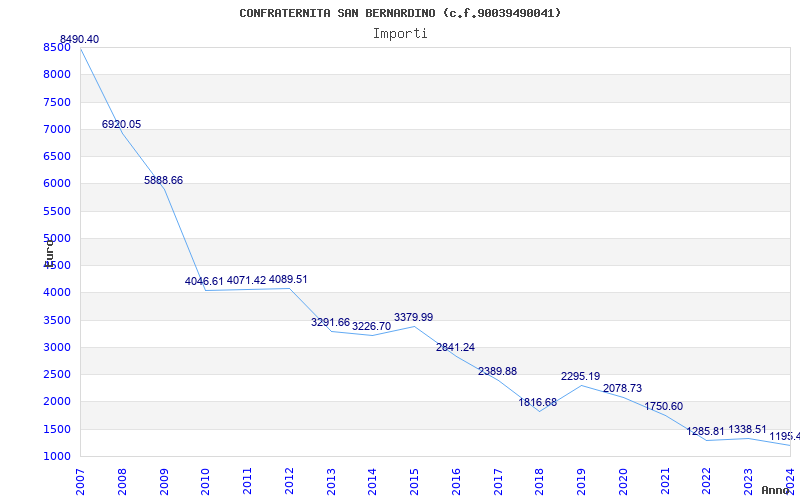Click the y-axis value 7000
800x500 pixels.
pos(57,129)
